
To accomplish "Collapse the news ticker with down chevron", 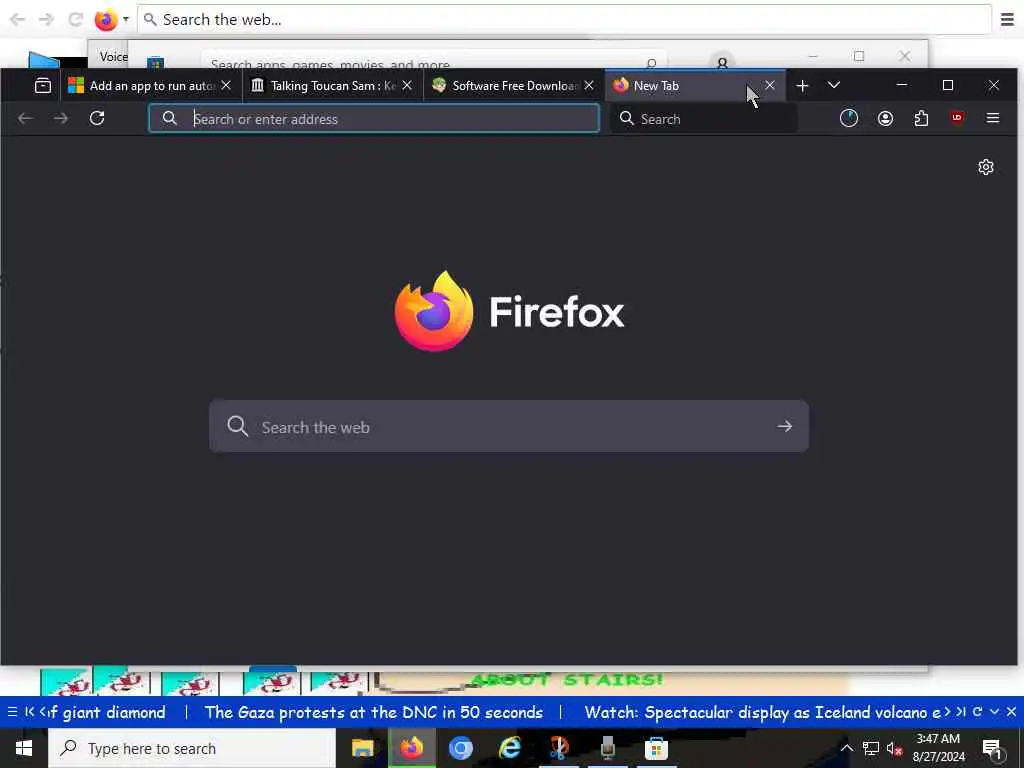I will point(995,712).
